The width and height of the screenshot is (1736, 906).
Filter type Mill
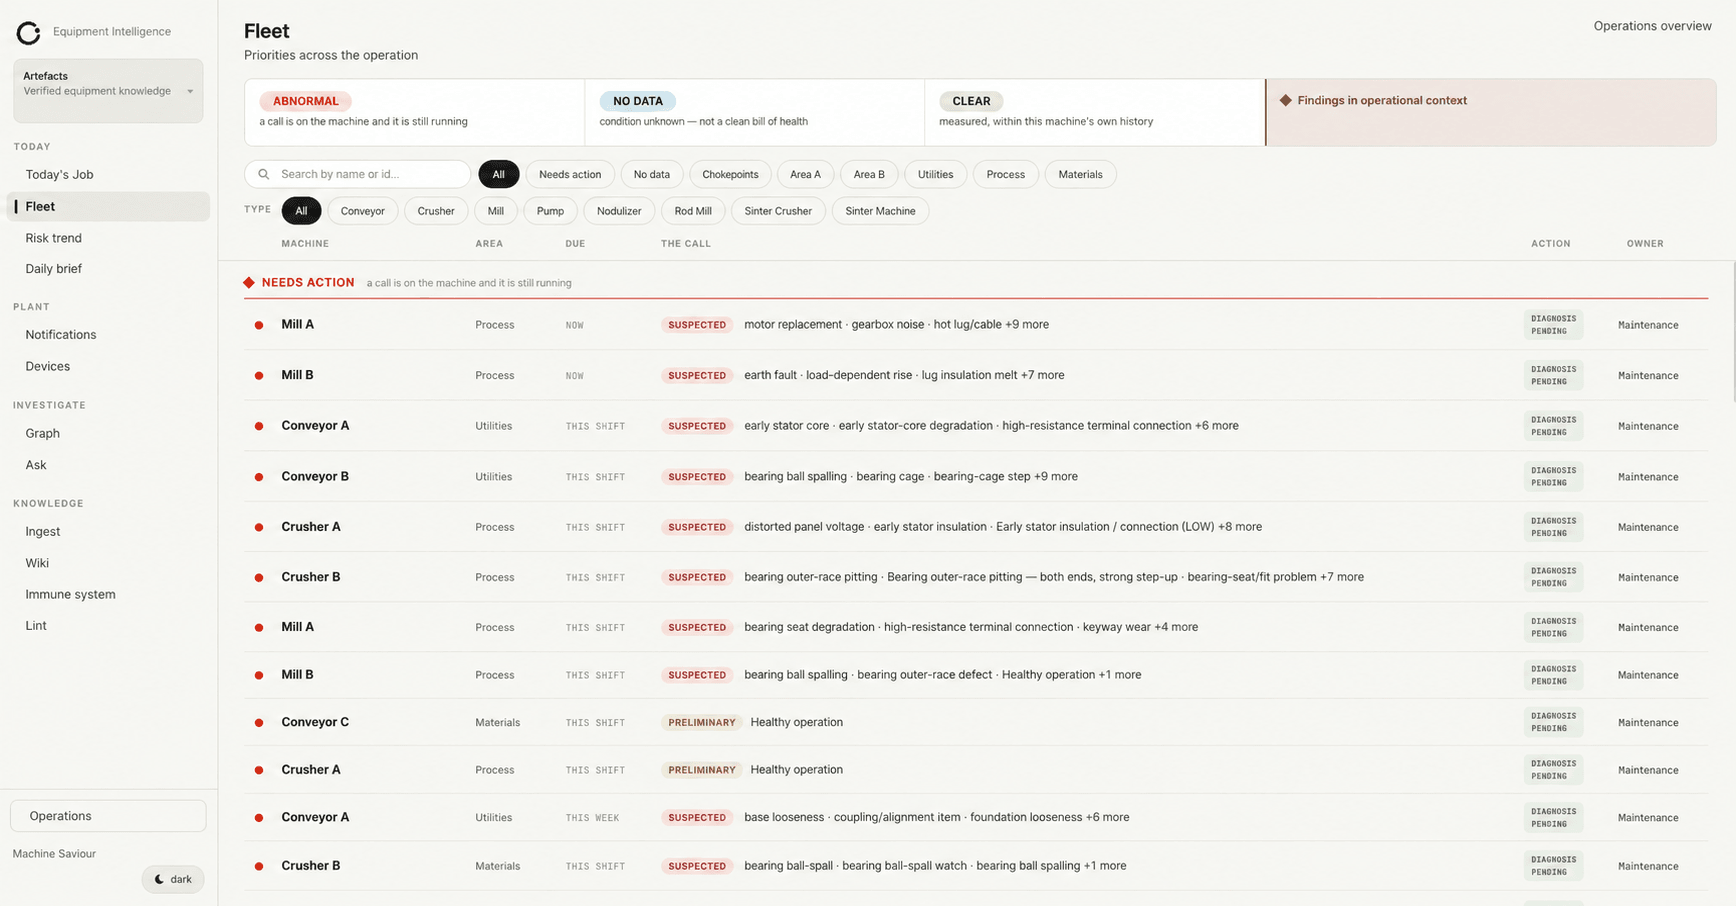pos(496,211)
